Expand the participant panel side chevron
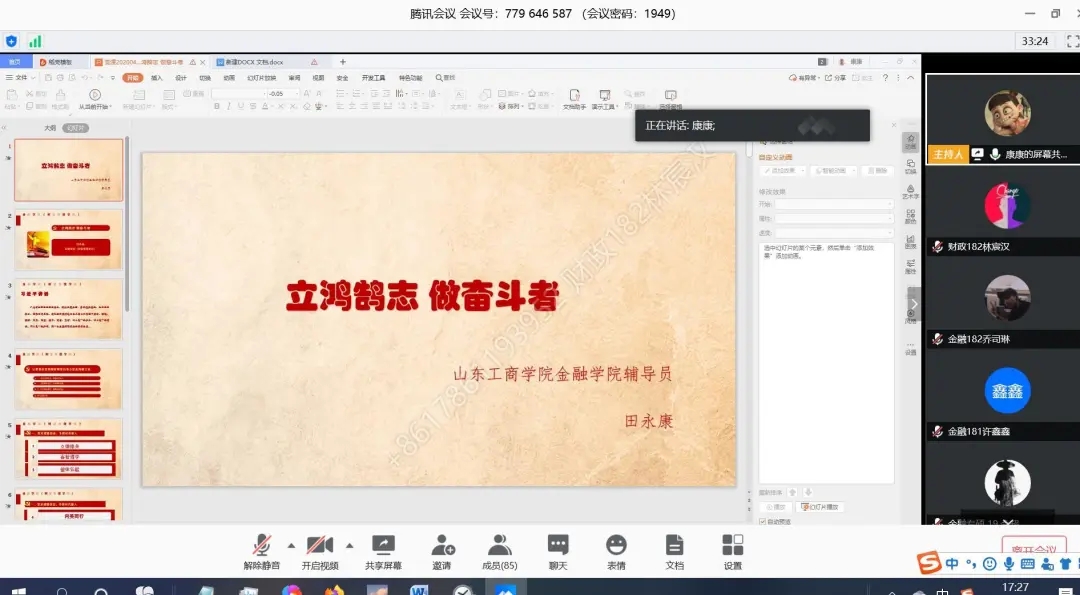Viewport: 1080px width, 595px height. (913, 304)
